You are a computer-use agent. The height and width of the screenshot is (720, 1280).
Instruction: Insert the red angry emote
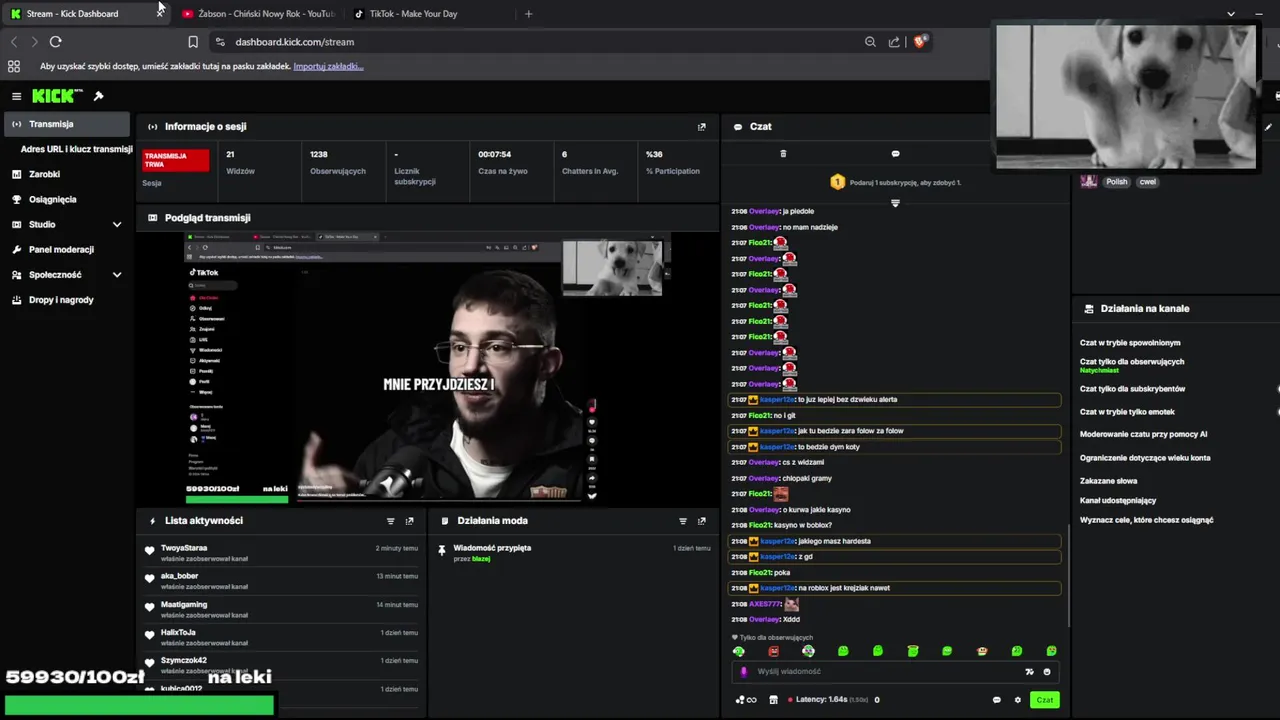click(x=773, y=651)
